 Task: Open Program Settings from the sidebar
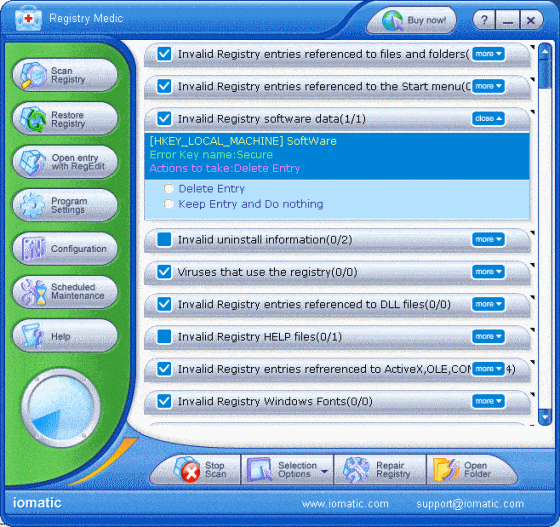[x=65, y=205]
